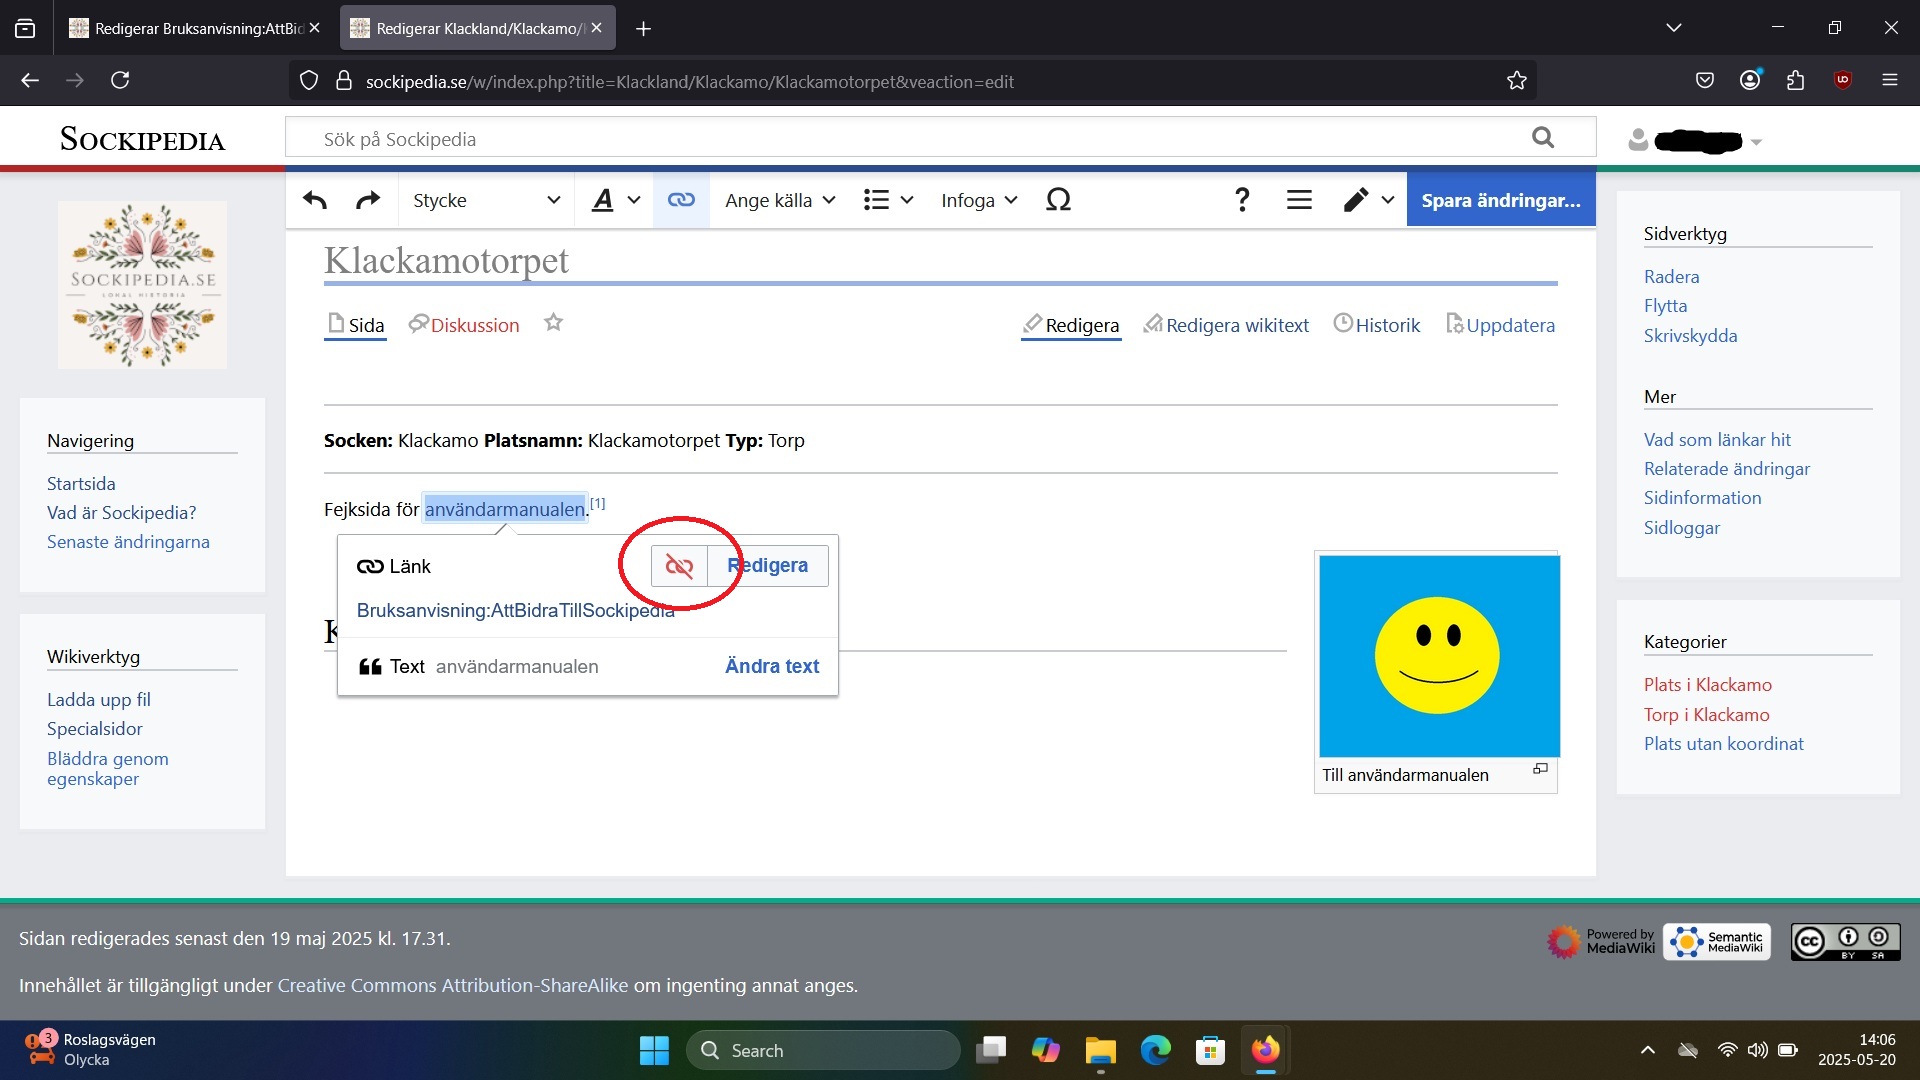
Task: Open the special character Omega tool
Action: (x=1058, y=200)
